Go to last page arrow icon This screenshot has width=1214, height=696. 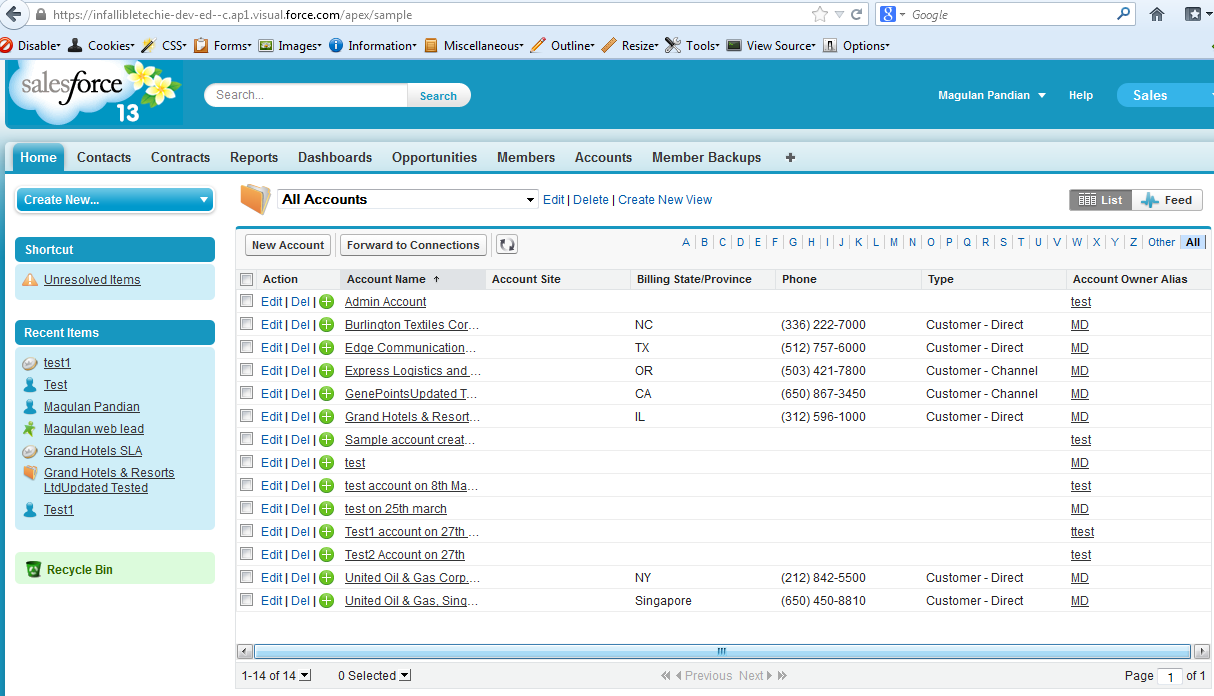coord(782,676)
